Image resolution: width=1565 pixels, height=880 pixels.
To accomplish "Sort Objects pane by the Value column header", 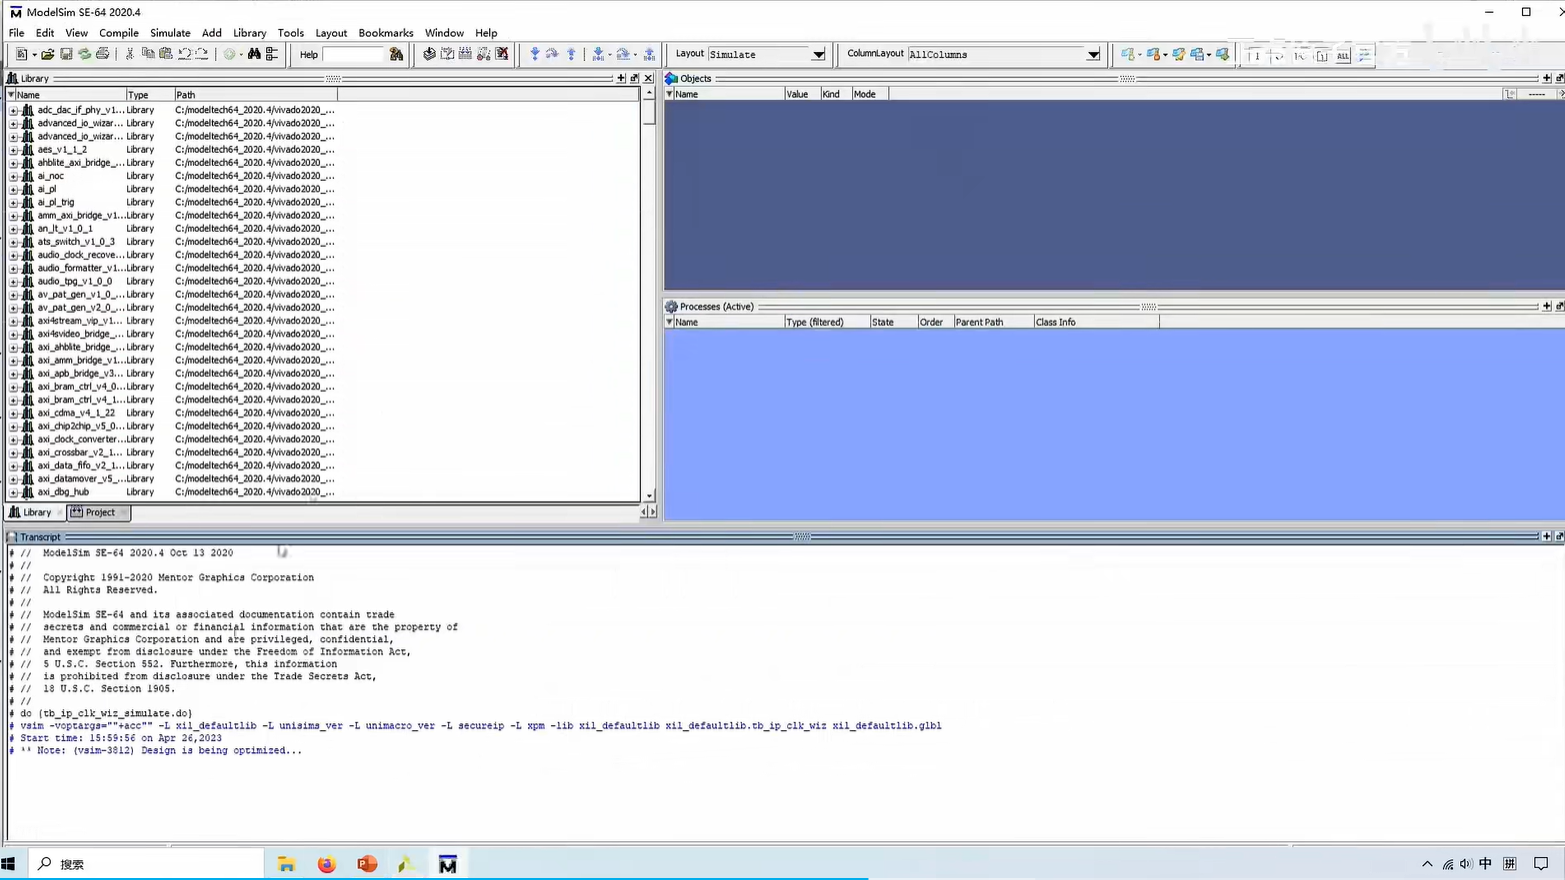I will [801, 94].
